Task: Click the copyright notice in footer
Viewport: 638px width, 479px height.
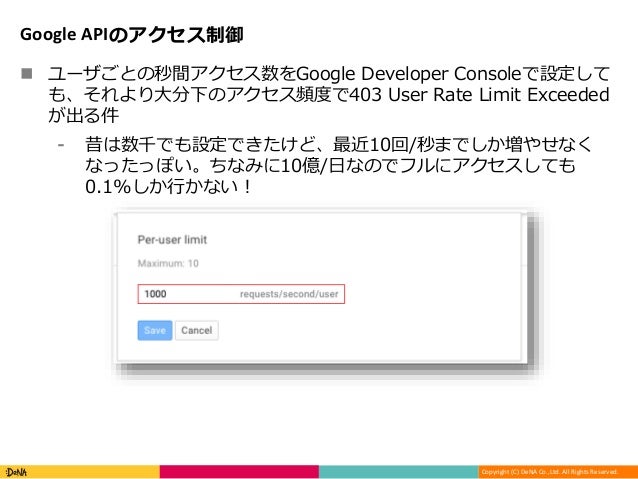Action: click(x=549, y=472)
